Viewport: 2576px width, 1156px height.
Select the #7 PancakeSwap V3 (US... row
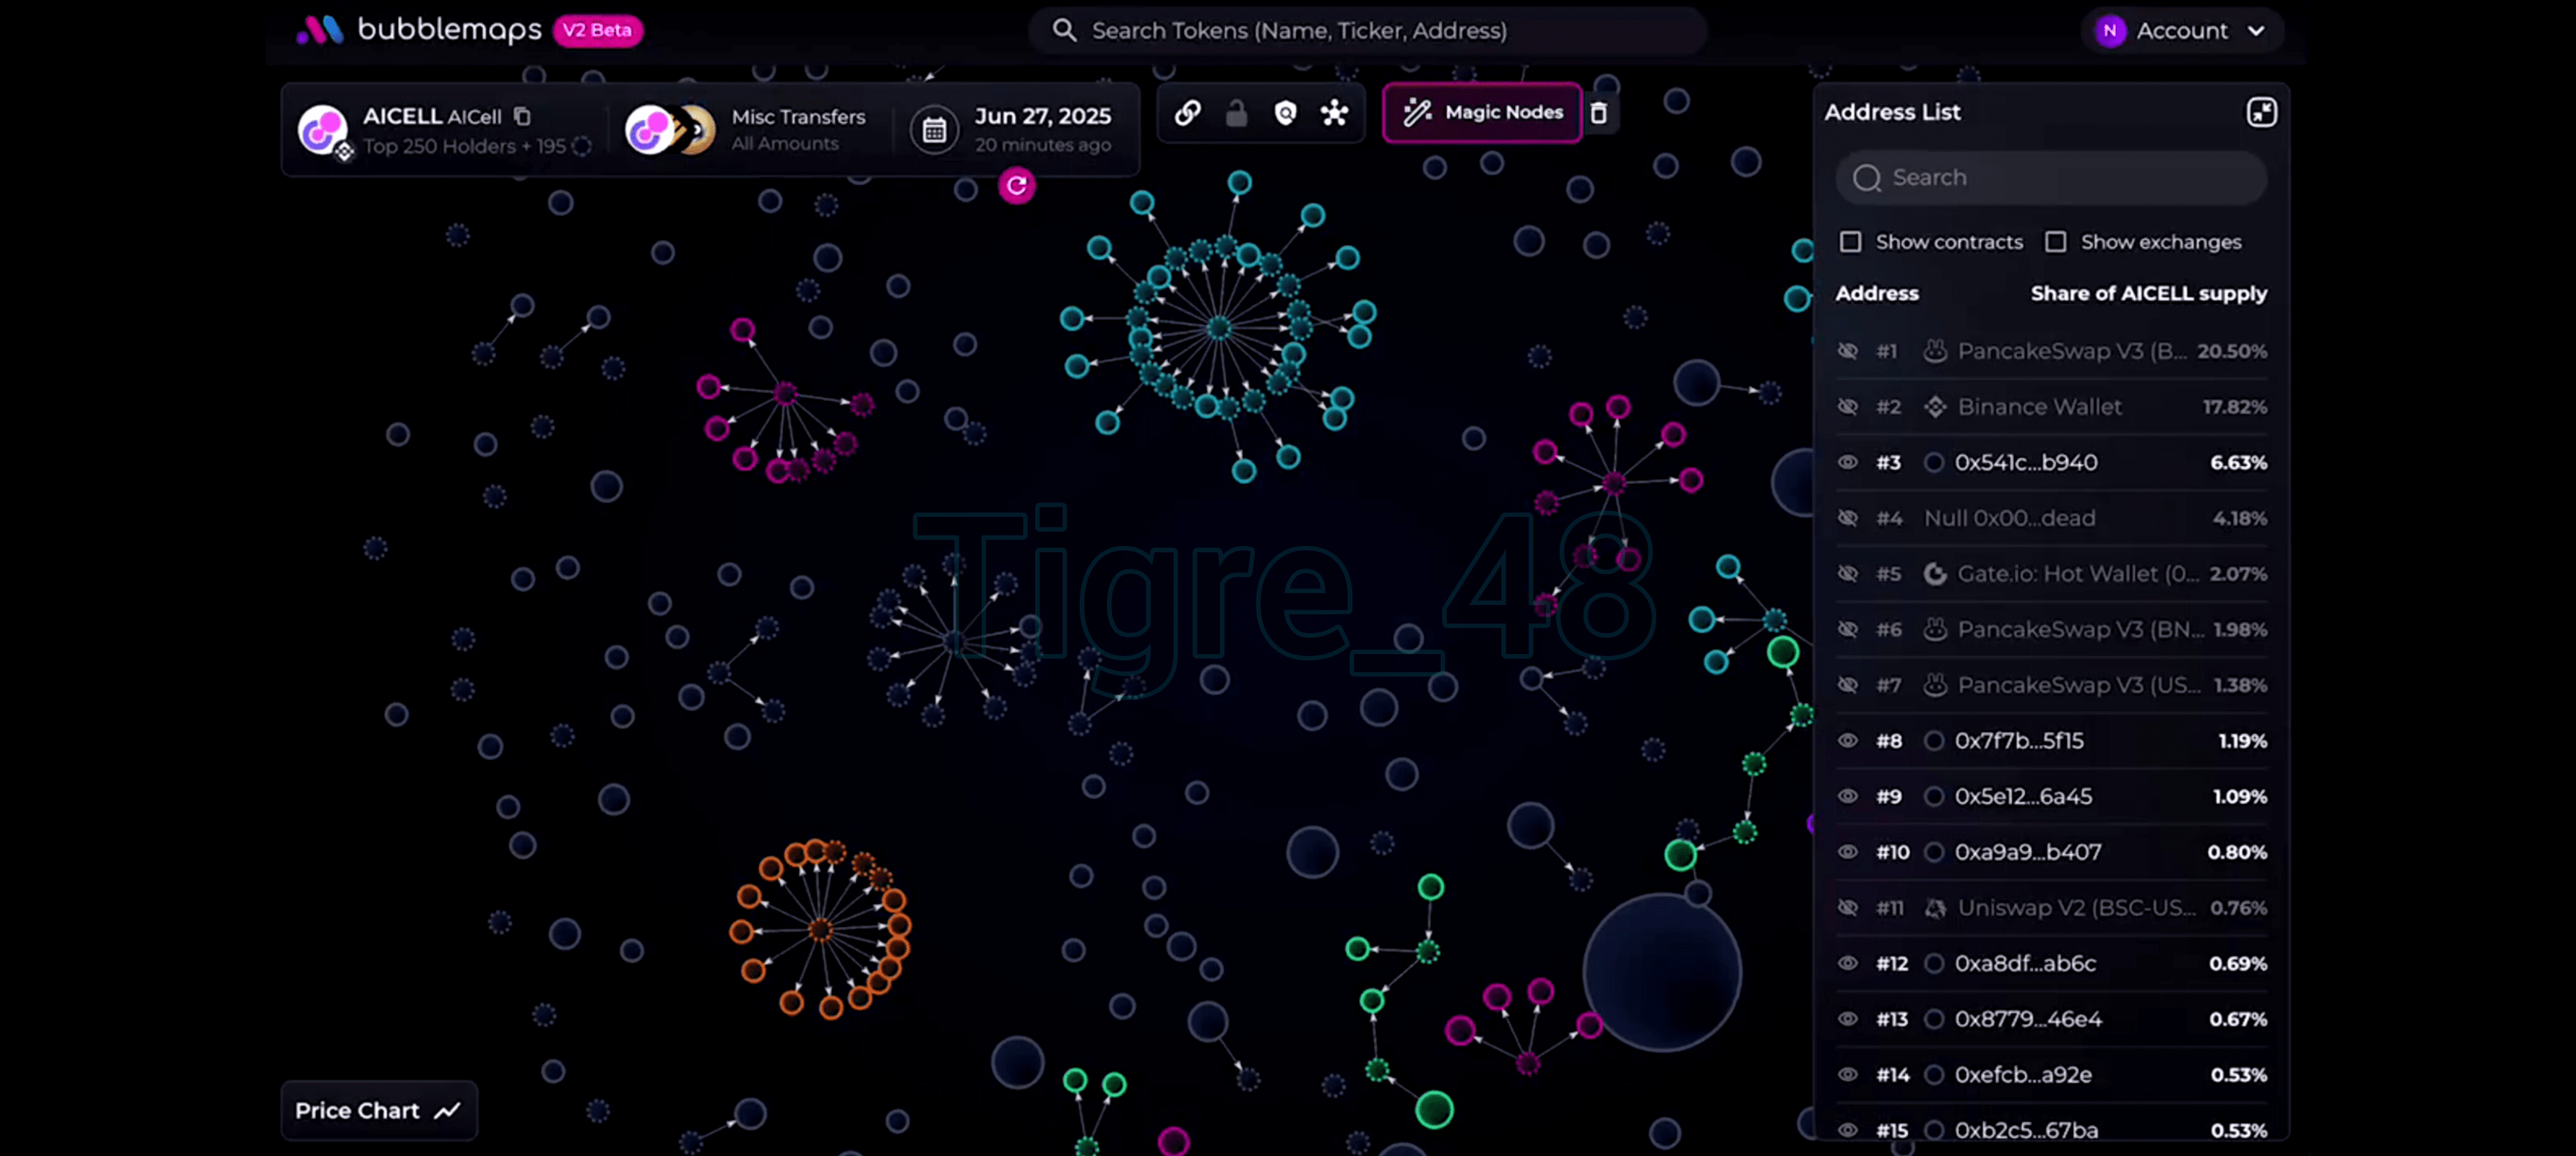(x=2051, y=685)
